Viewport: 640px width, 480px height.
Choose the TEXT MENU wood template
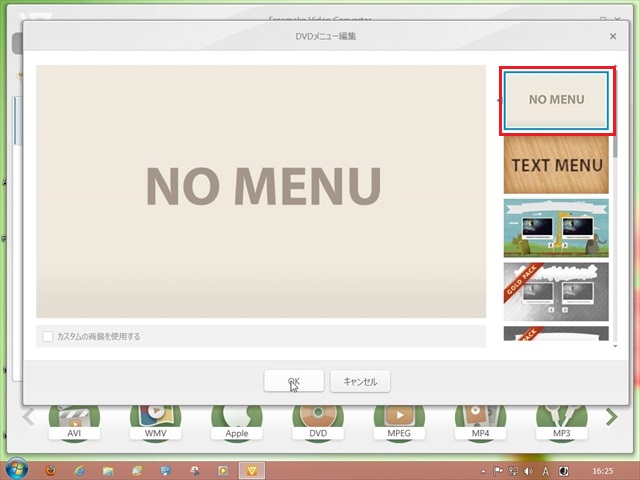click(555, 165)
